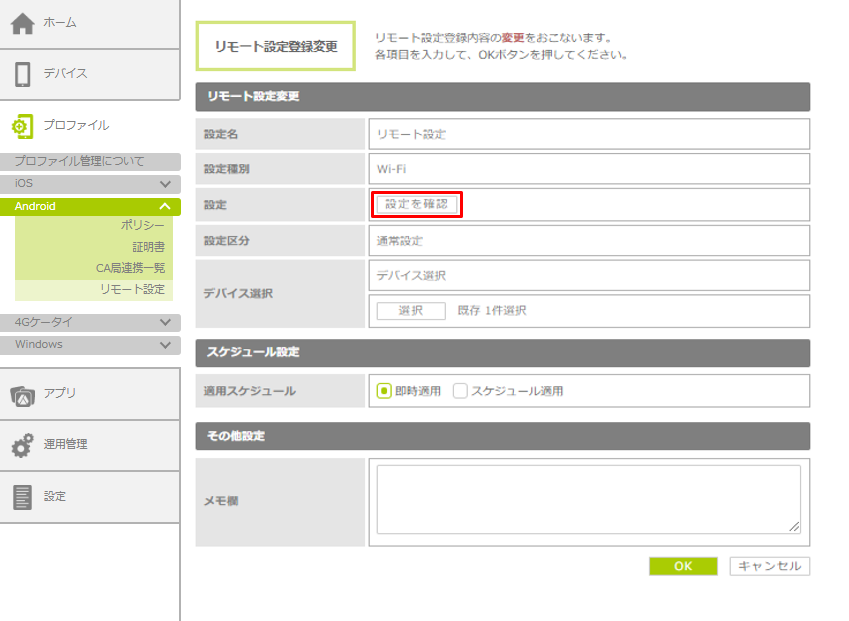Viewport: 849px width, 621px height.
Task: Select the 即時適用 radio option
Action: pyautogui.click(x=383, y=391)
